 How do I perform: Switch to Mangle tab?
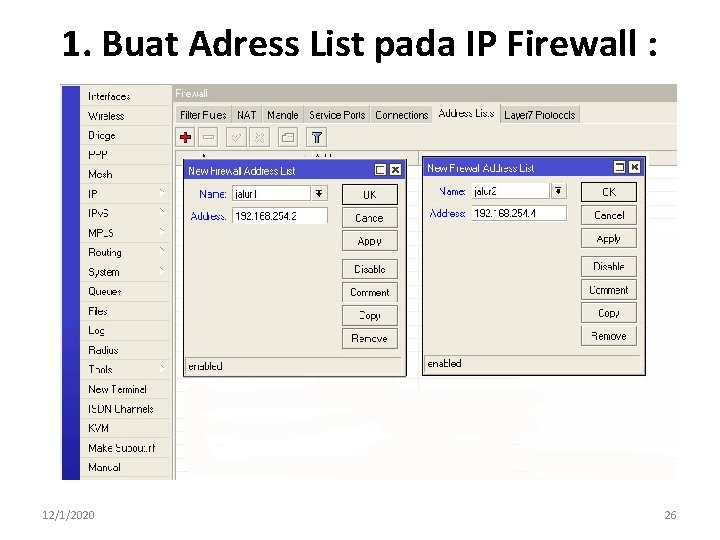pyautogui.click(x=282, y=115)
